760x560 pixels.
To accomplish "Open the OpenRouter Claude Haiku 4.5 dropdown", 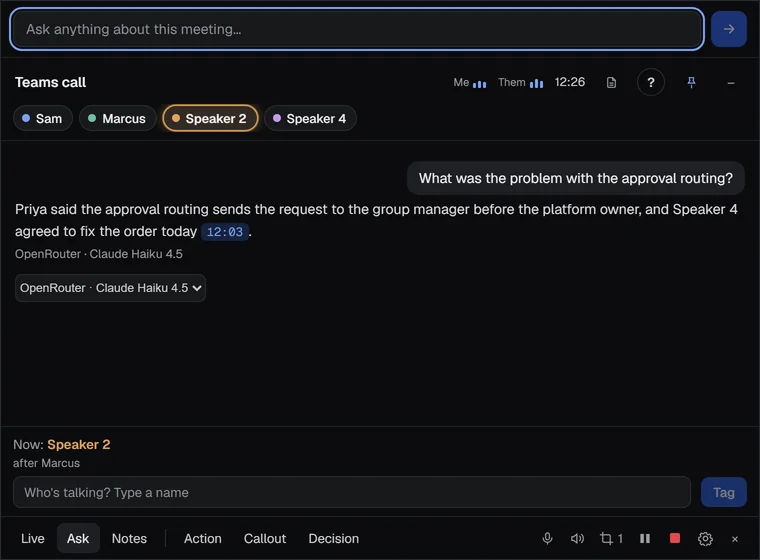I will point(110,288).
